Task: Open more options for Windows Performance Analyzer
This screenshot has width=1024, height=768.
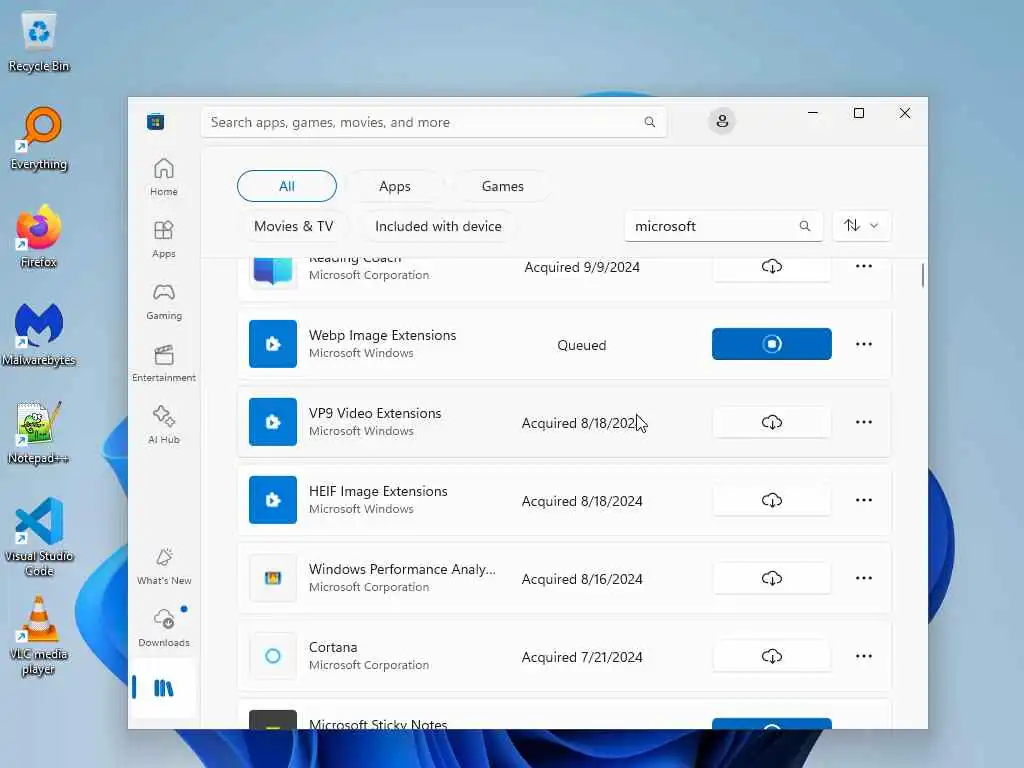Action: (863, 578)
